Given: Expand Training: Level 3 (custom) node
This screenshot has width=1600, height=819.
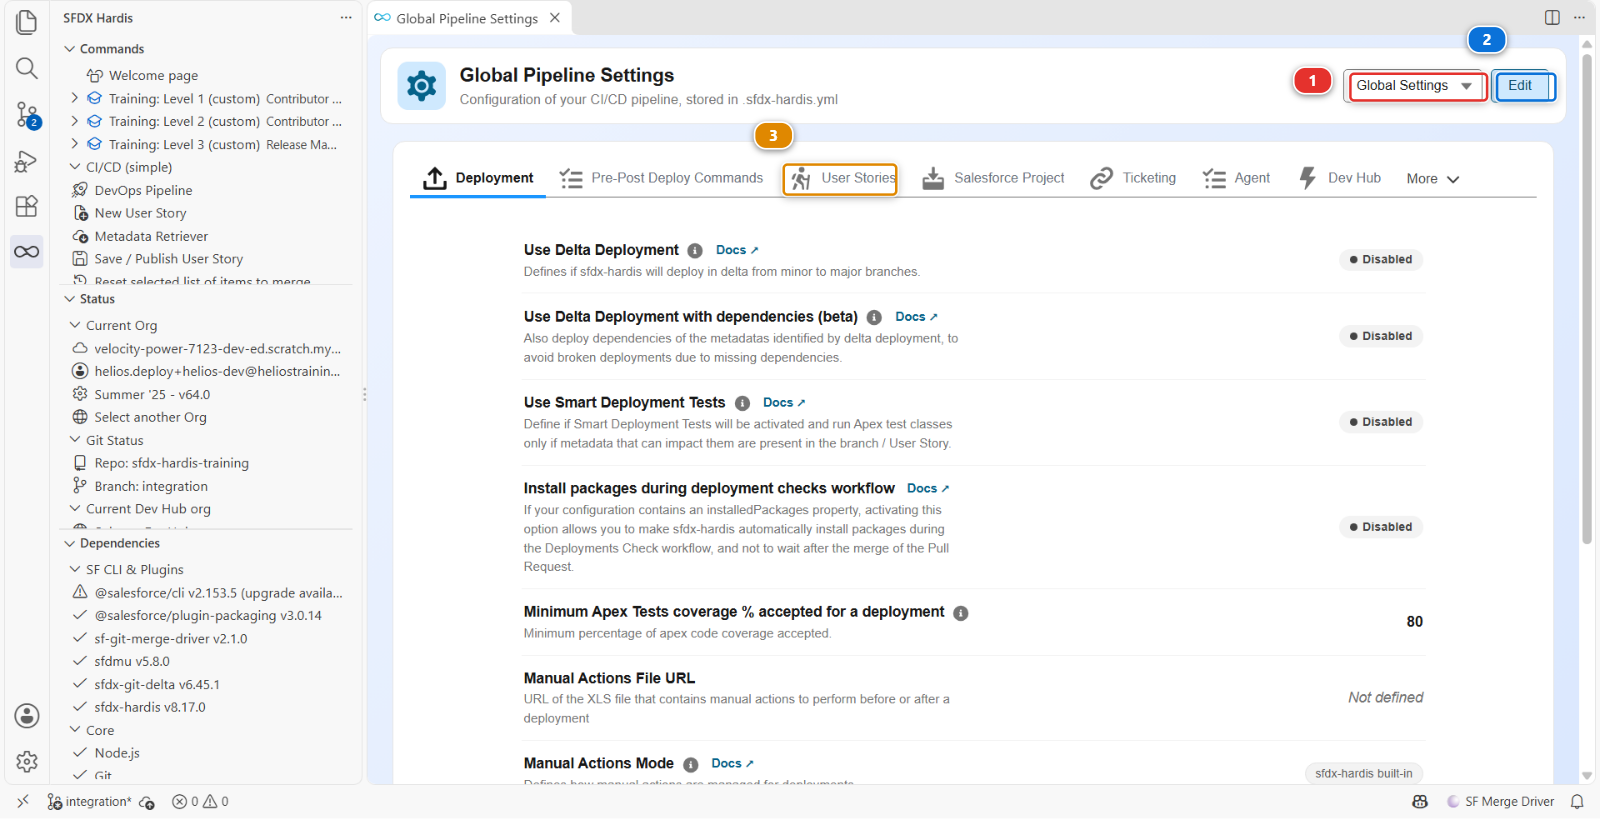Looking at the screenshot, I should (74, 144).
